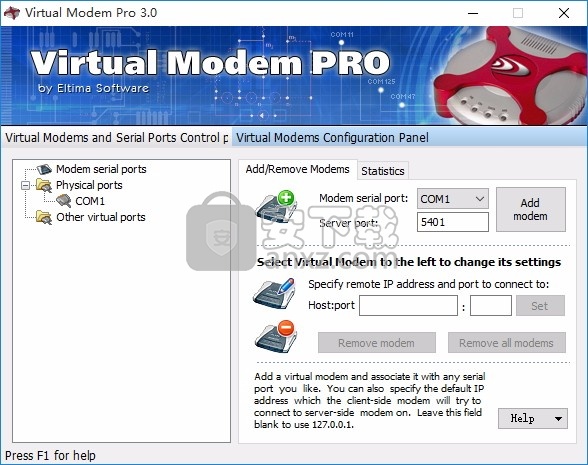This screenshot has height=465, width=588.
Task: Click the Physical ports folder icon
Action: click(x=44, y=185)
